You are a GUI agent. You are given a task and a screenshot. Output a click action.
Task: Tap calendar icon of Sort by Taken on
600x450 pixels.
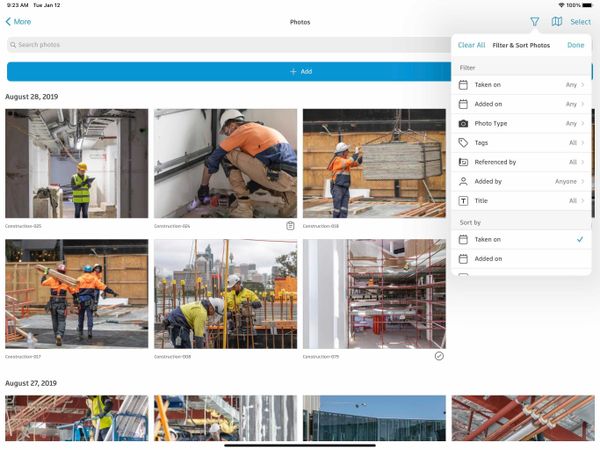point(463,240)
